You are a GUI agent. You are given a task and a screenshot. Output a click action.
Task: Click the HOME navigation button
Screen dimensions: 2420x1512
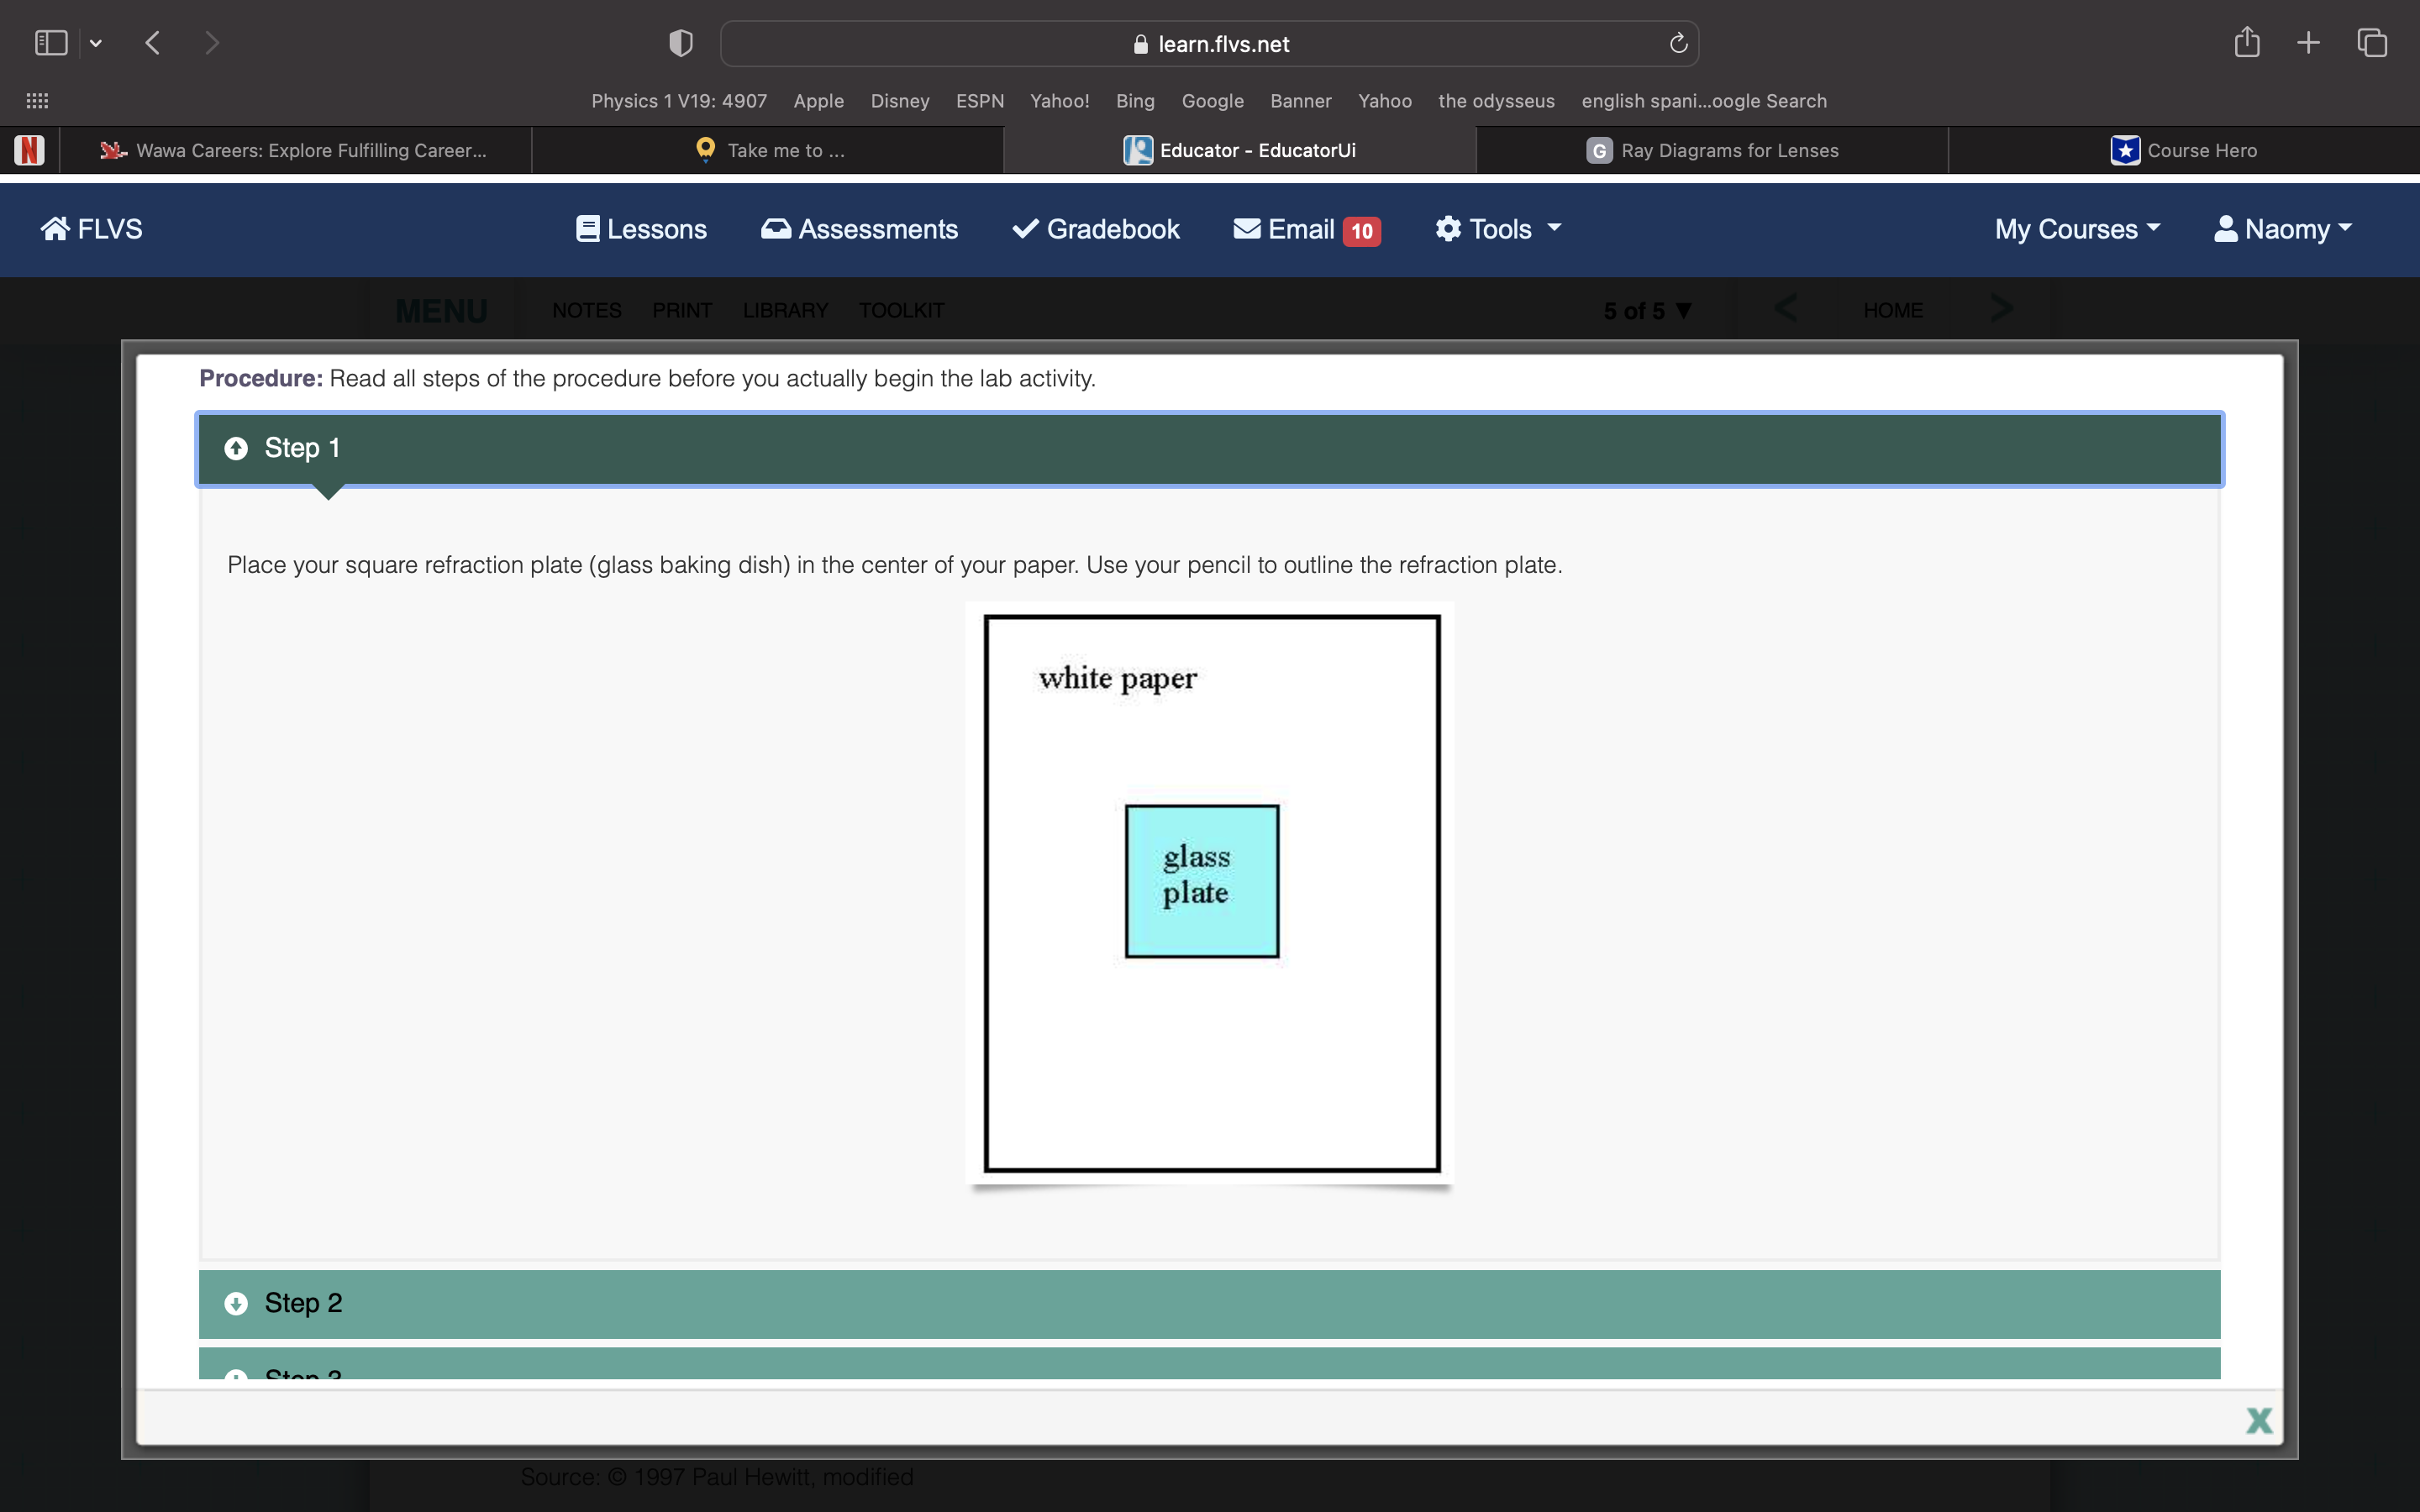[1892, 310]
